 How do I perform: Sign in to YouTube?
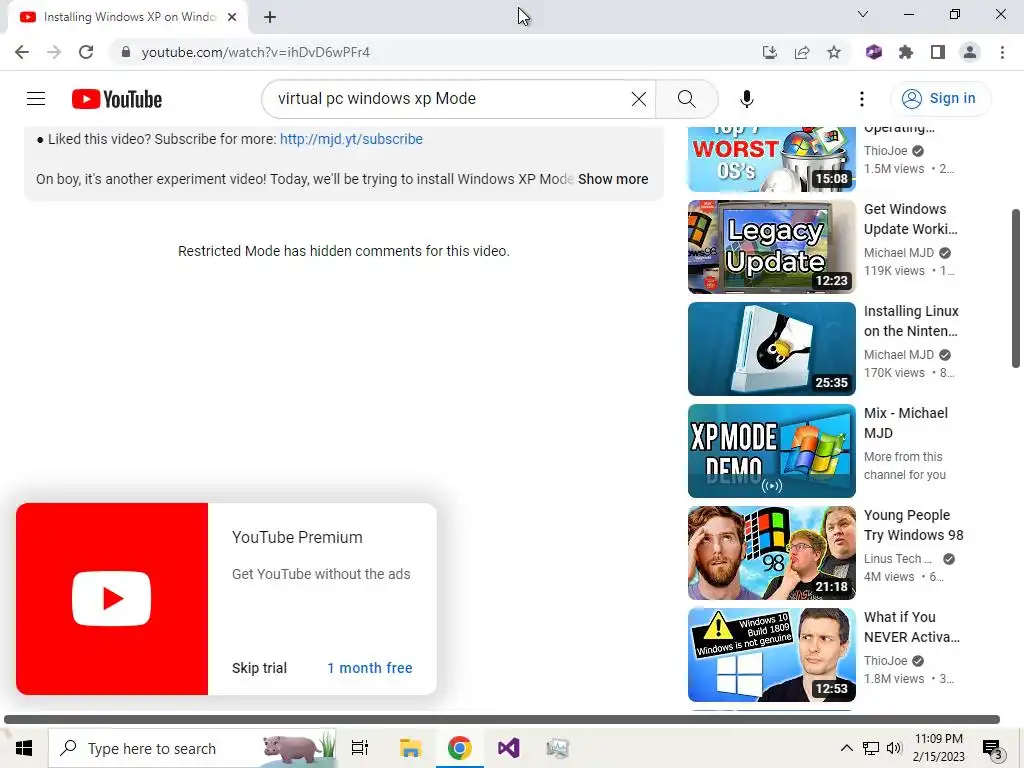coord(939,99)
